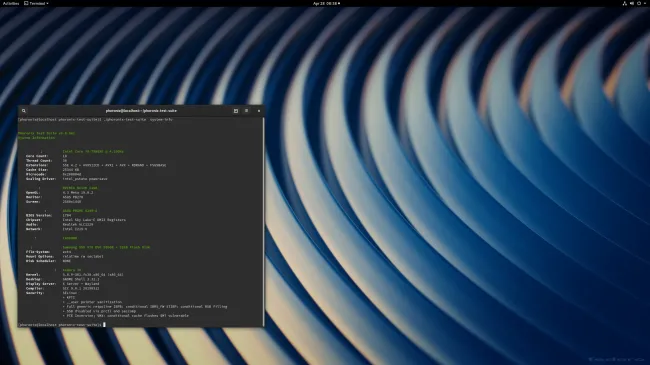Viewport: 650px width, 365px height.
Task: Click the 'Audio:' label
Action: 32,224
